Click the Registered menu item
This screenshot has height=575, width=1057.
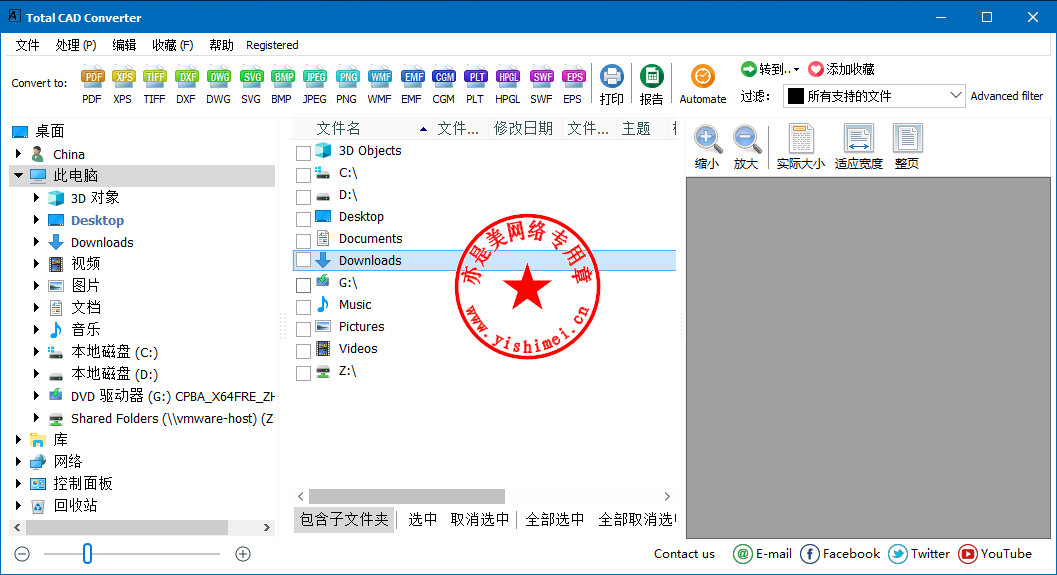click(272, 45)
